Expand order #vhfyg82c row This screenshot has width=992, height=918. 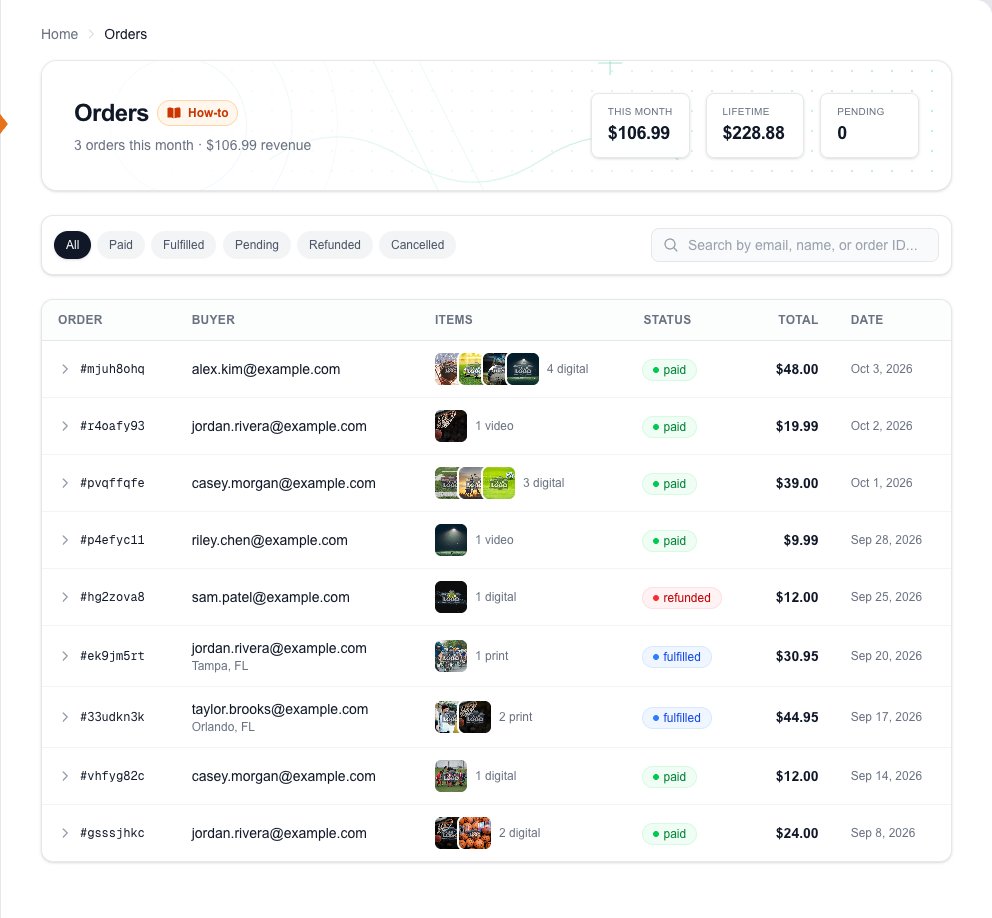point(65,776)
